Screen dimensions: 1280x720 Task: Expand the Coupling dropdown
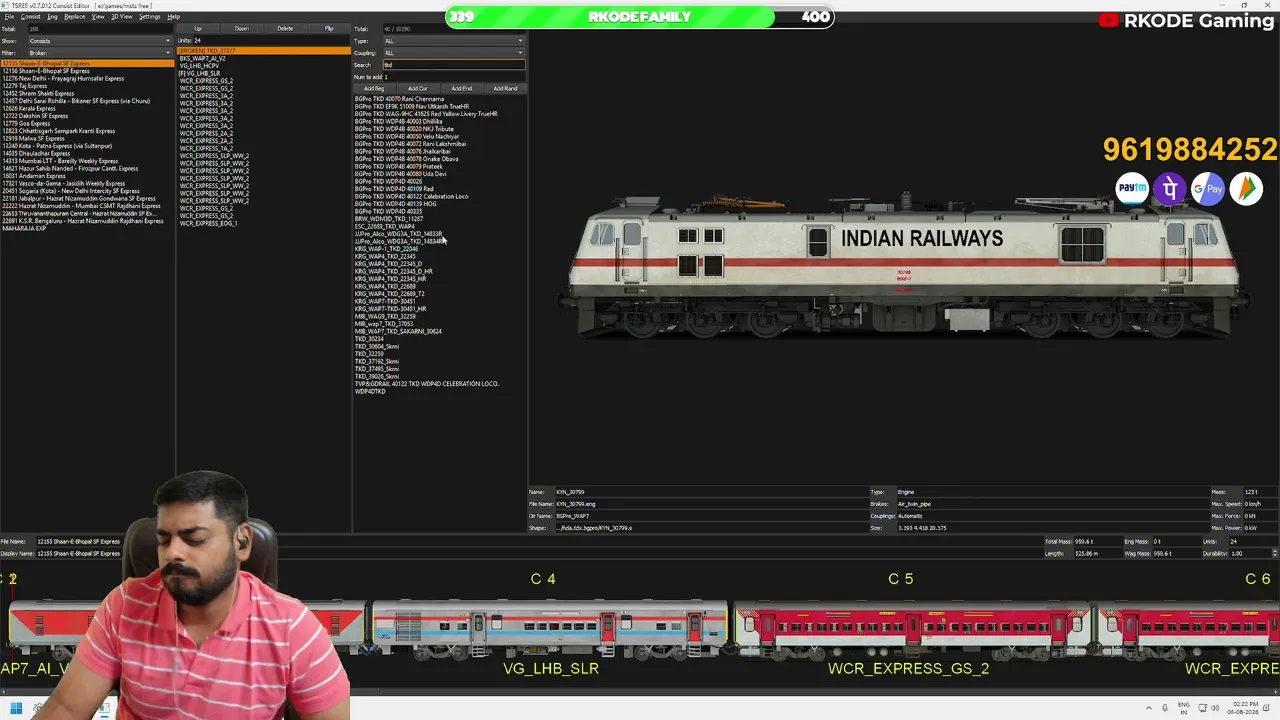coord(453,53)
